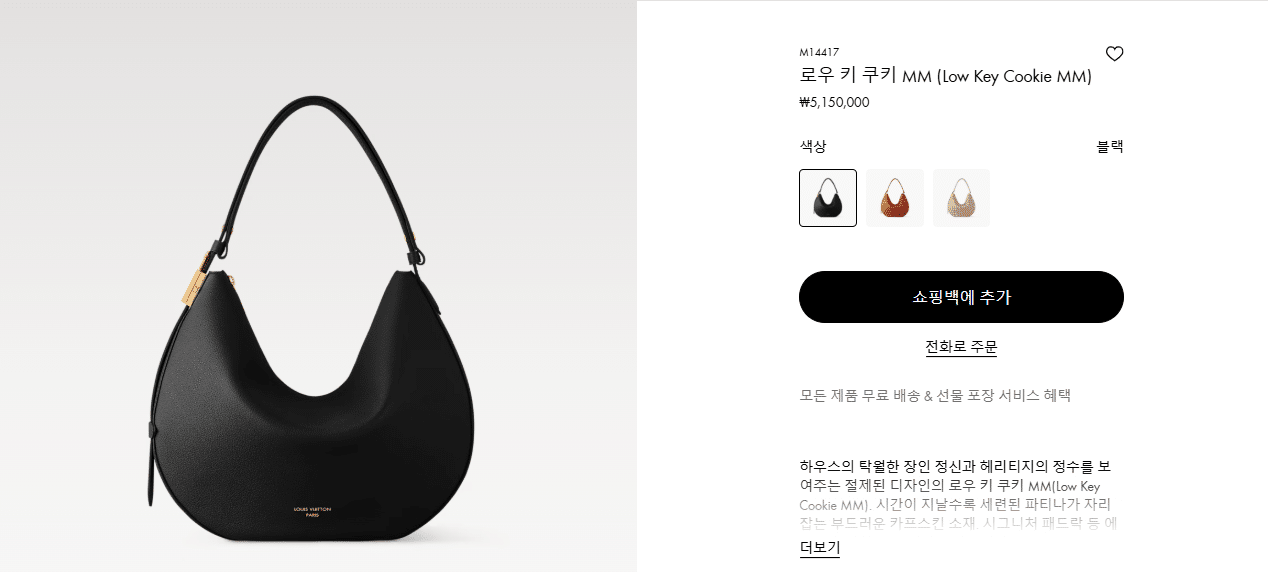
Task: Click the free shipping and gift wrapping notice
Action: coord(935,395)
